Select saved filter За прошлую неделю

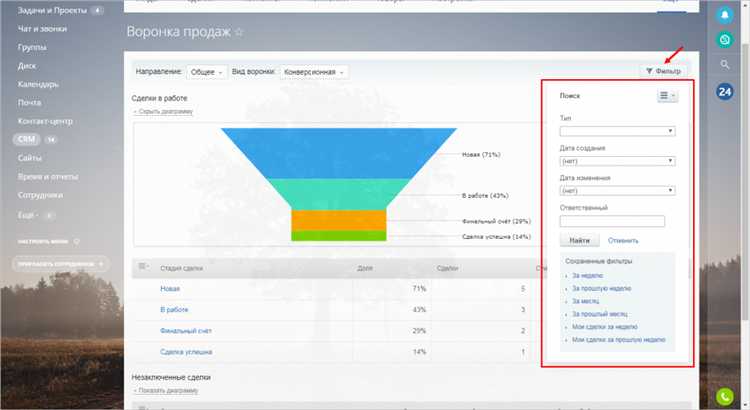click(x=602, y=288)
